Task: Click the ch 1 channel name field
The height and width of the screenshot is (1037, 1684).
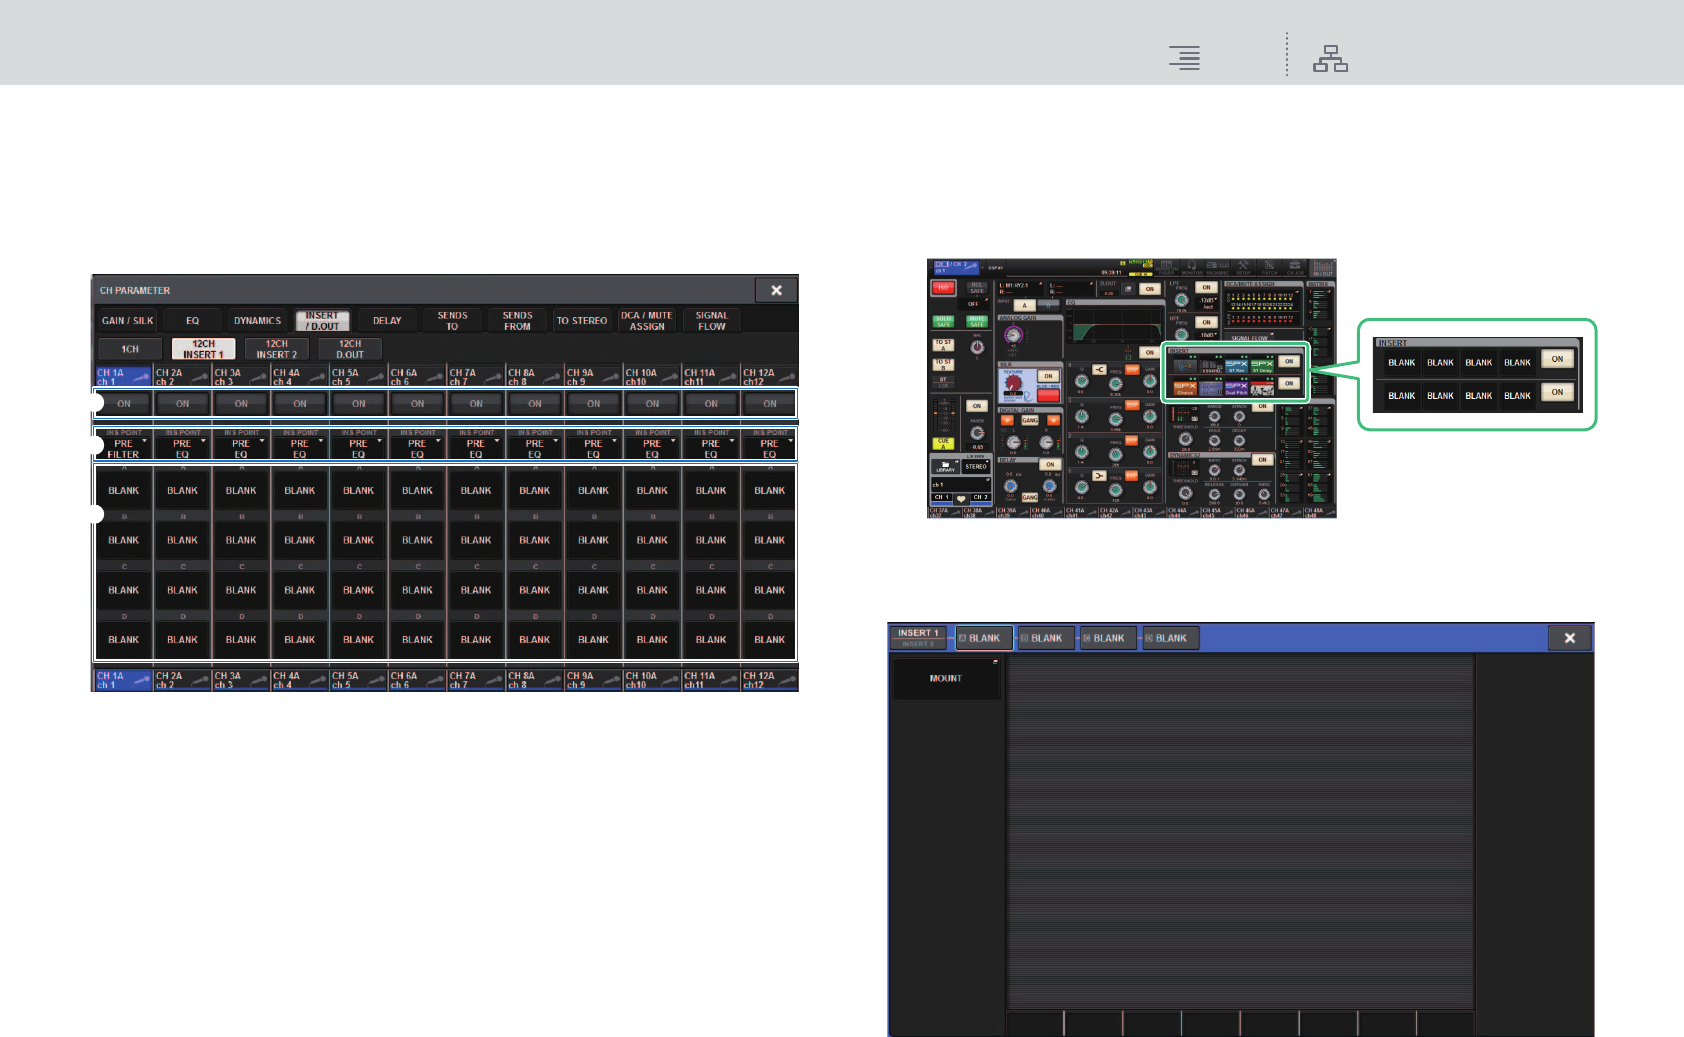Action: pos(961,484)
